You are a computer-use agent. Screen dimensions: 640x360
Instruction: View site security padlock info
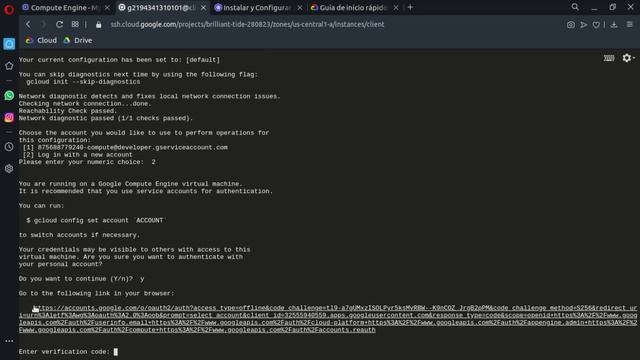click(98, 24)
